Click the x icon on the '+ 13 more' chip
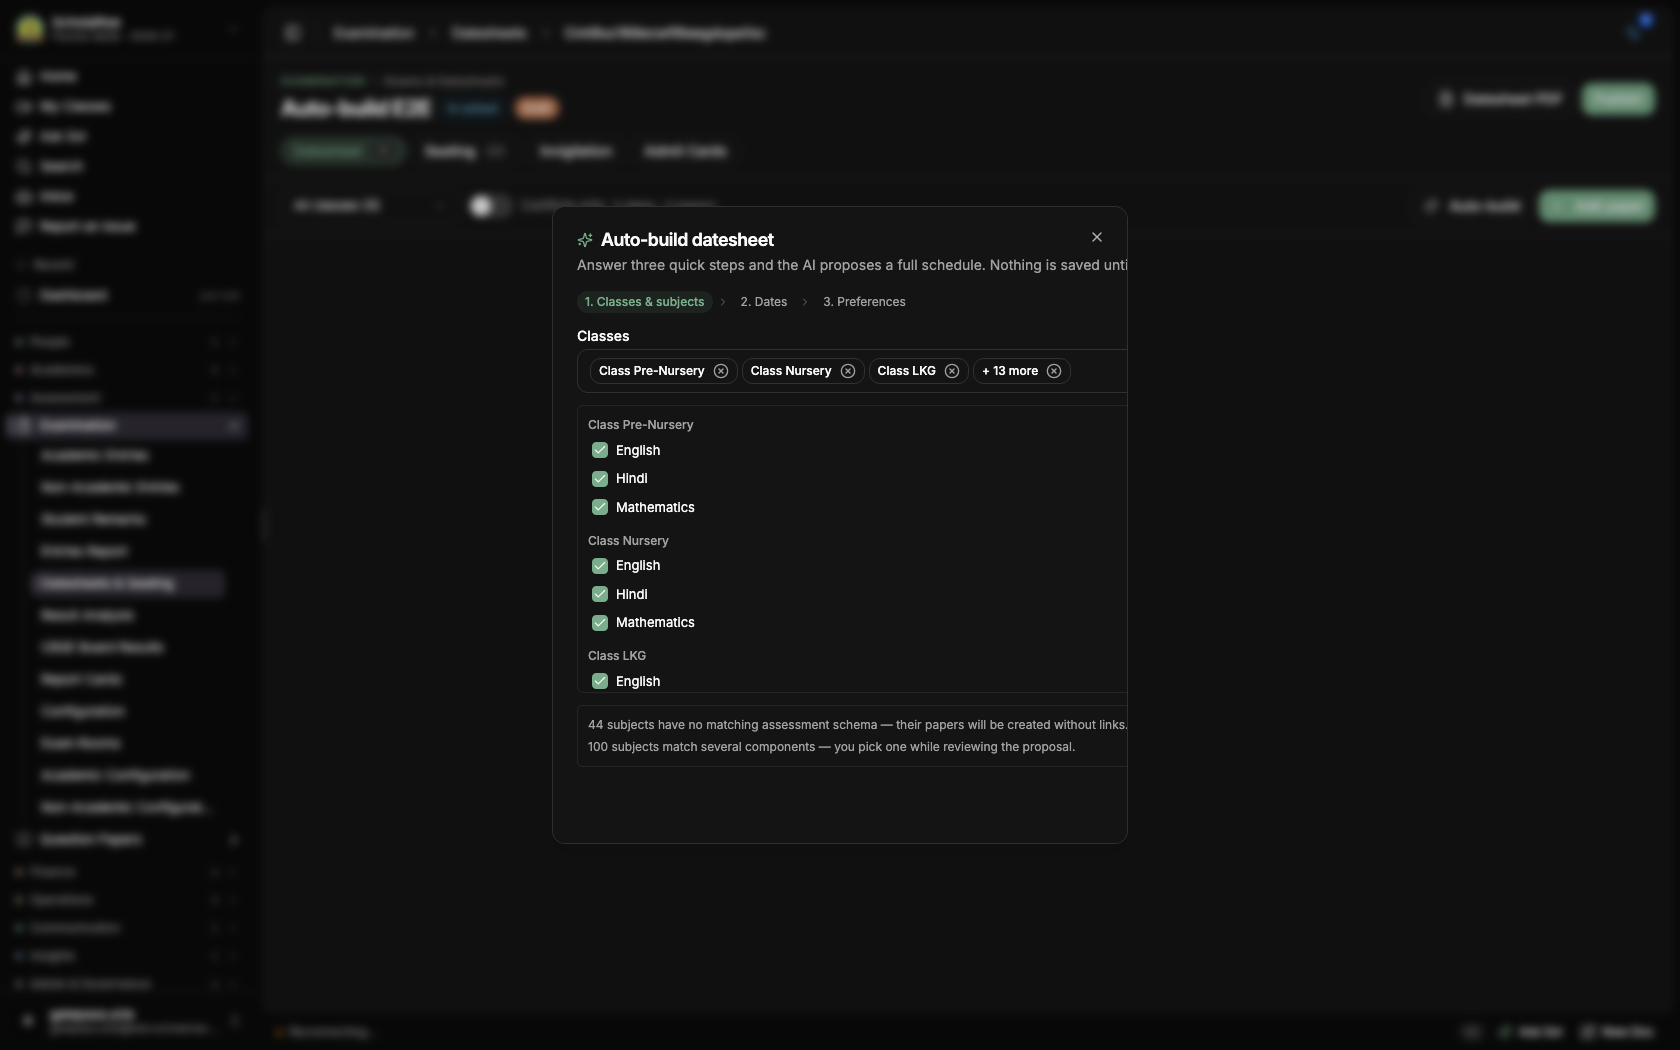This screenshot has width=1680, height=1050. click(x=1054, y=371)
